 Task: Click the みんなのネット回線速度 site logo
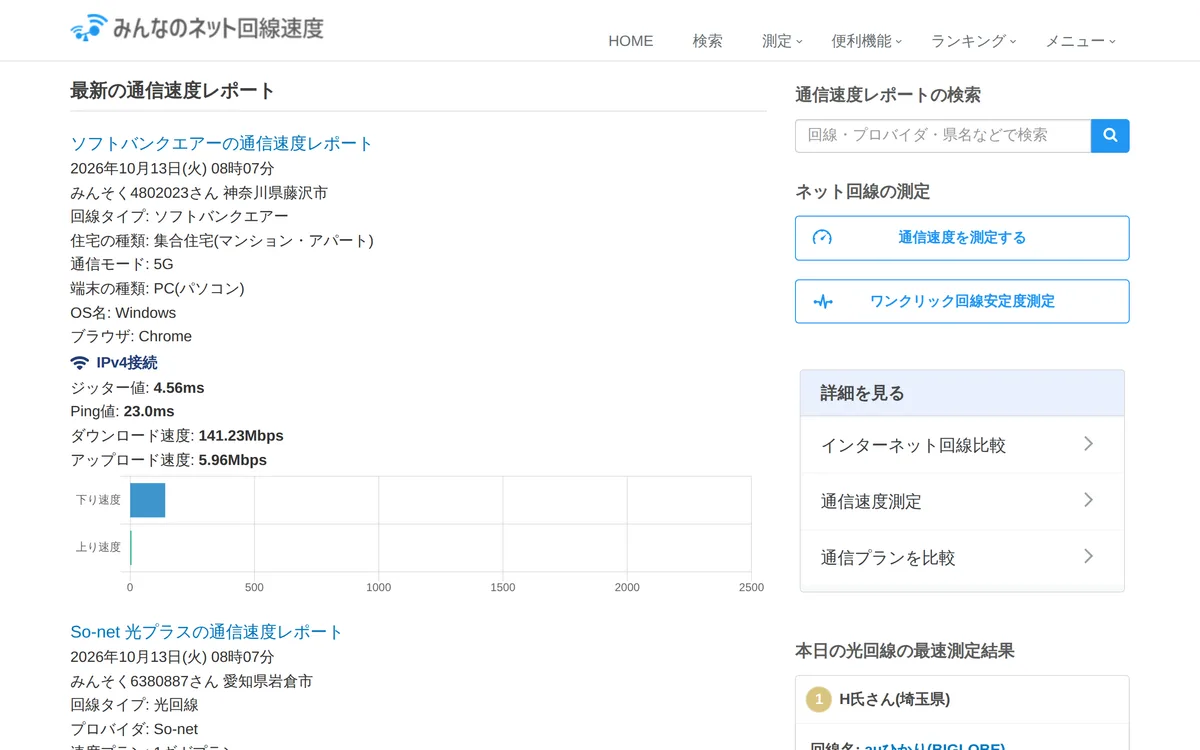(197, 28)
